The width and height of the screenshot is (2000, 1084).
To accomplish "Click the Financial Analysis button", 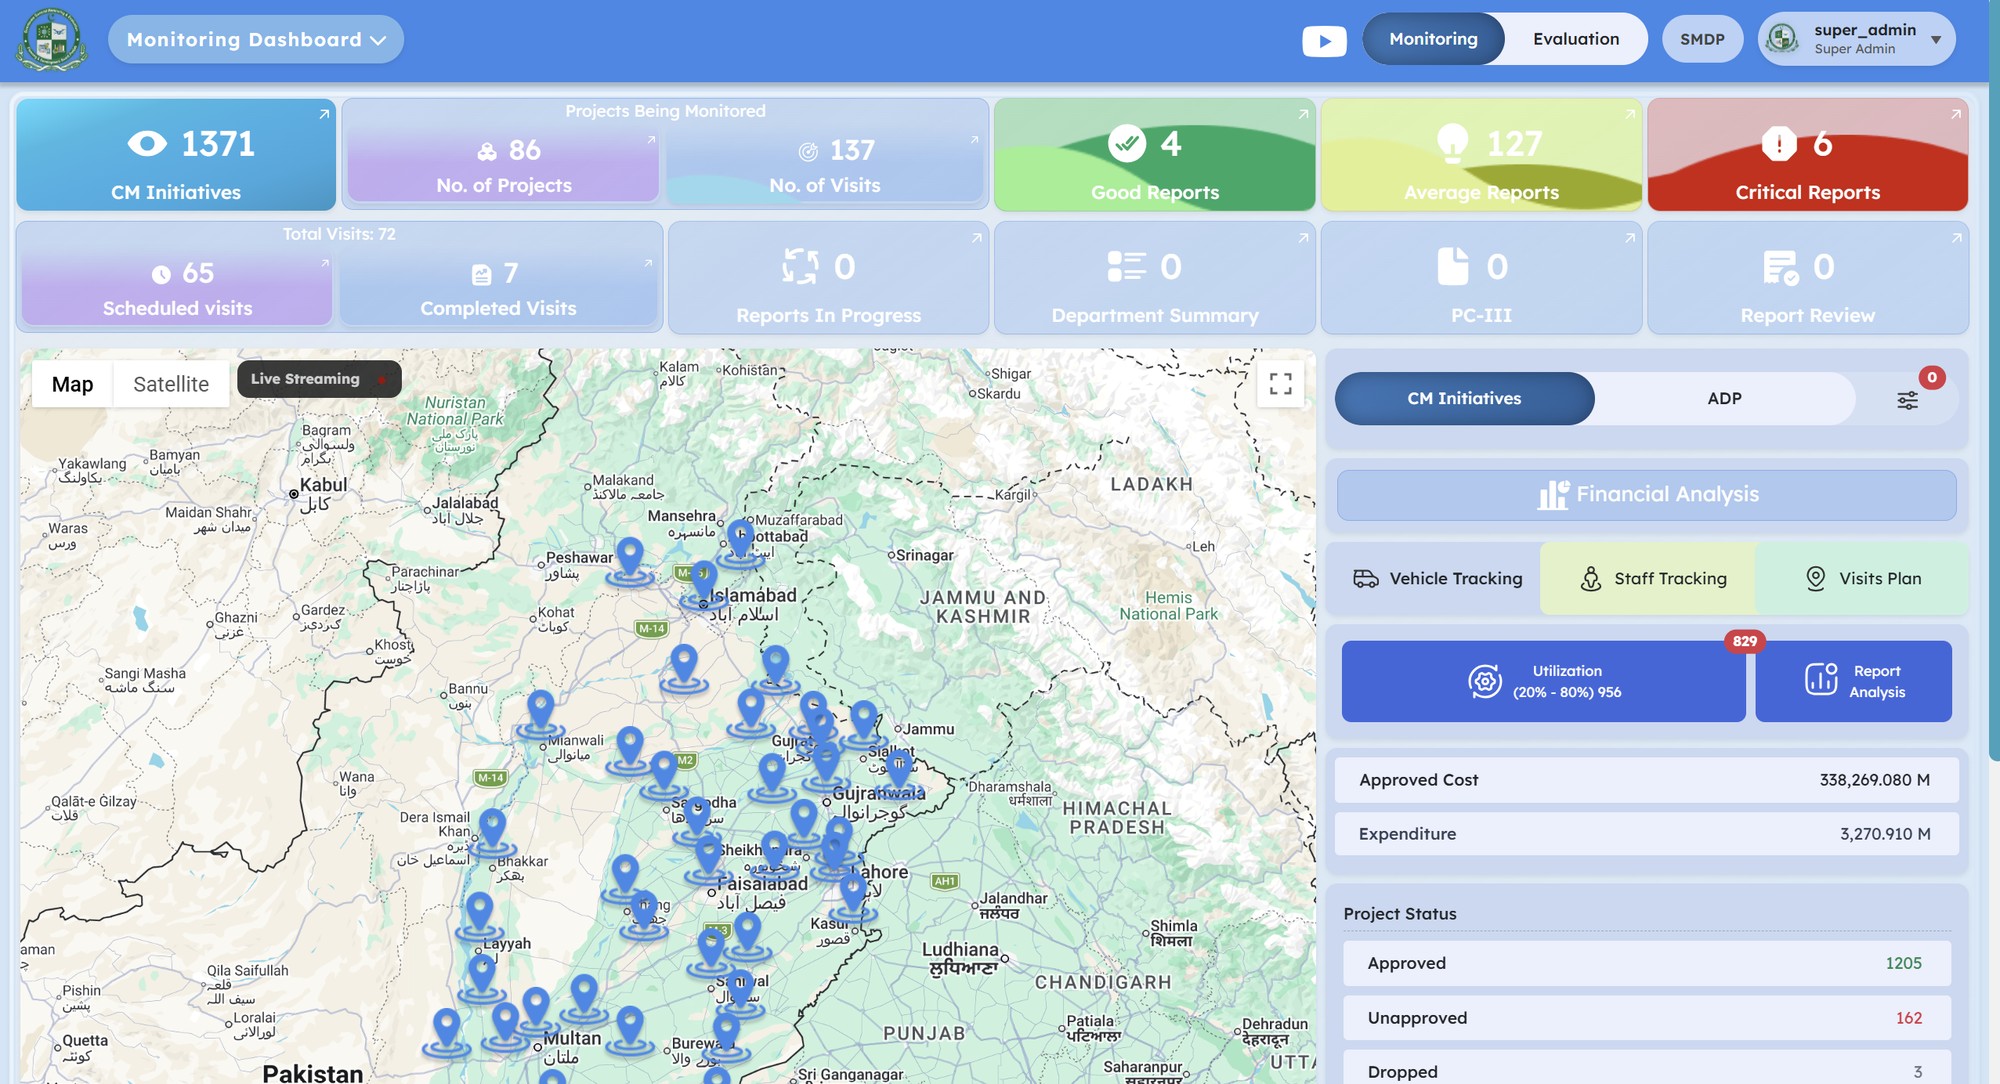I will point(1647,495).
